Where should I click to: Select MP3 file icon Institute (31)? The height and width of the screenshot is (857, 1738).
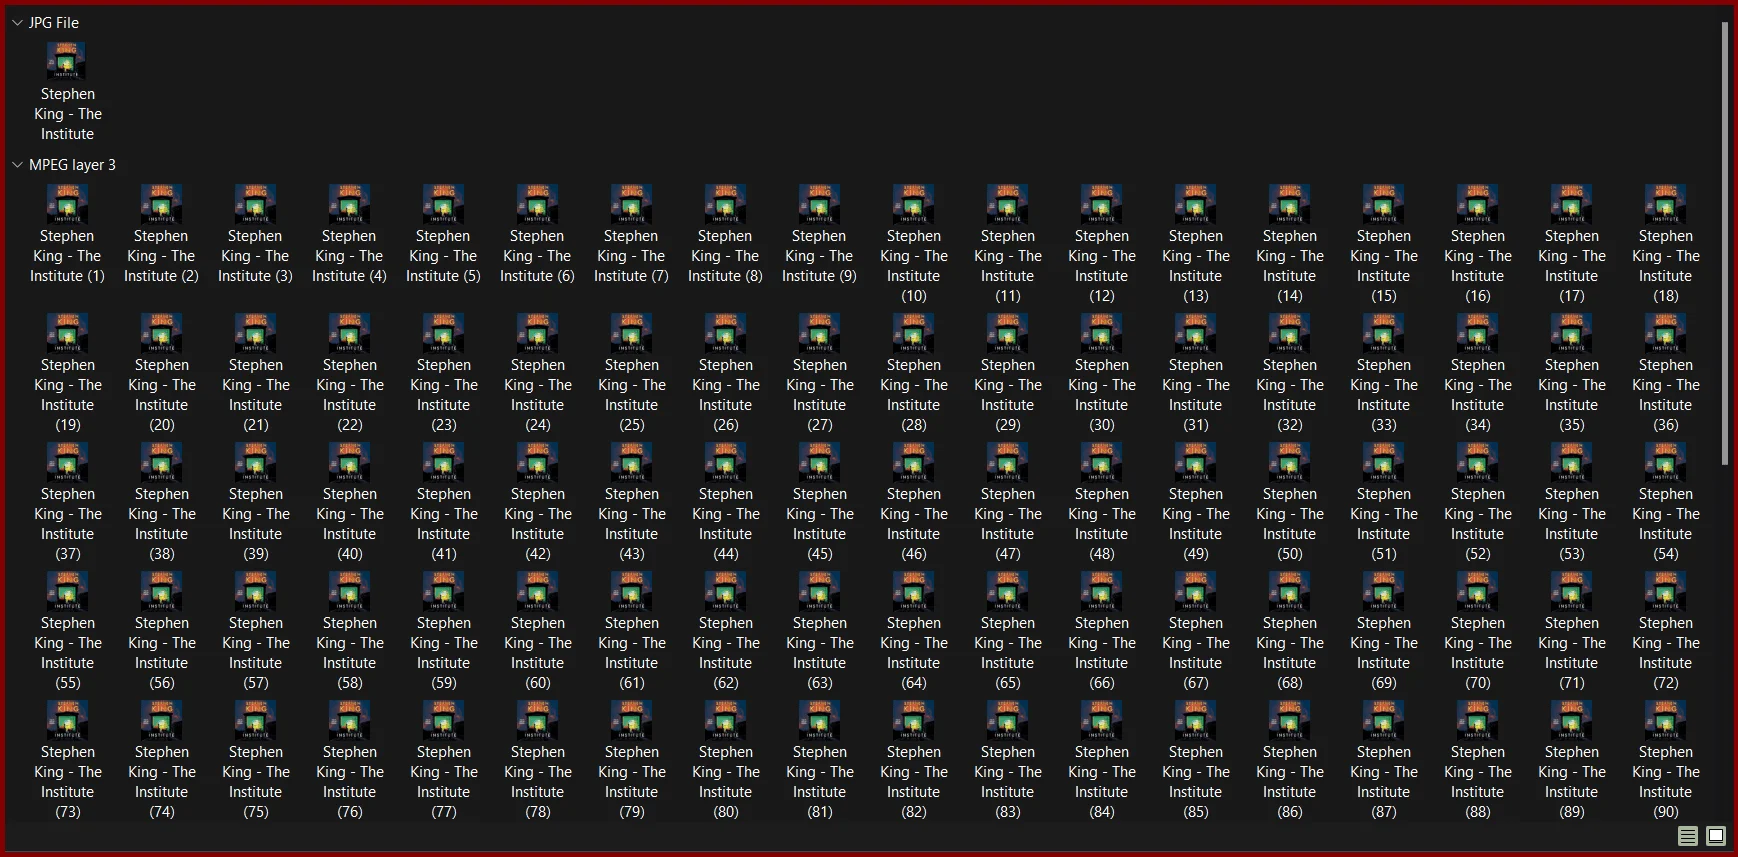[1195, 332]
